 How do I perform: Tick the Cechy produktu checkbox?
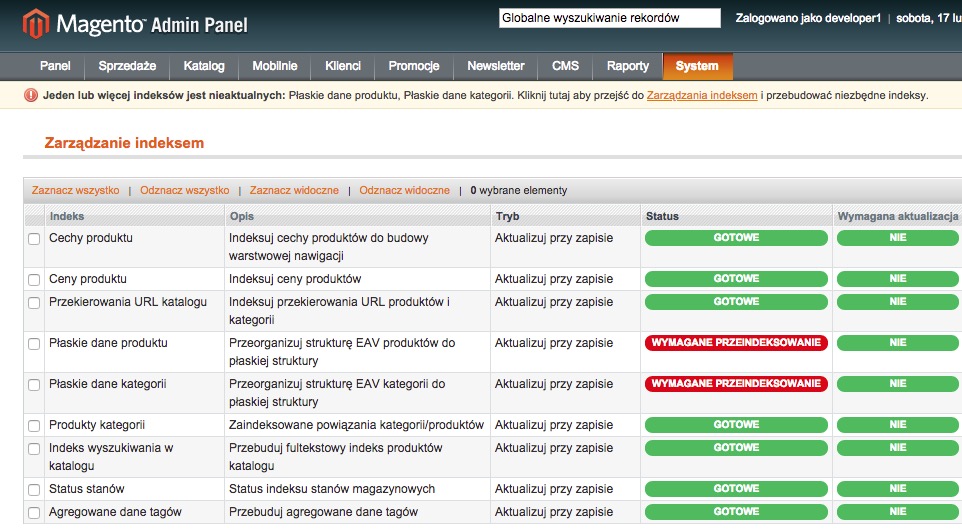point(34,239)
